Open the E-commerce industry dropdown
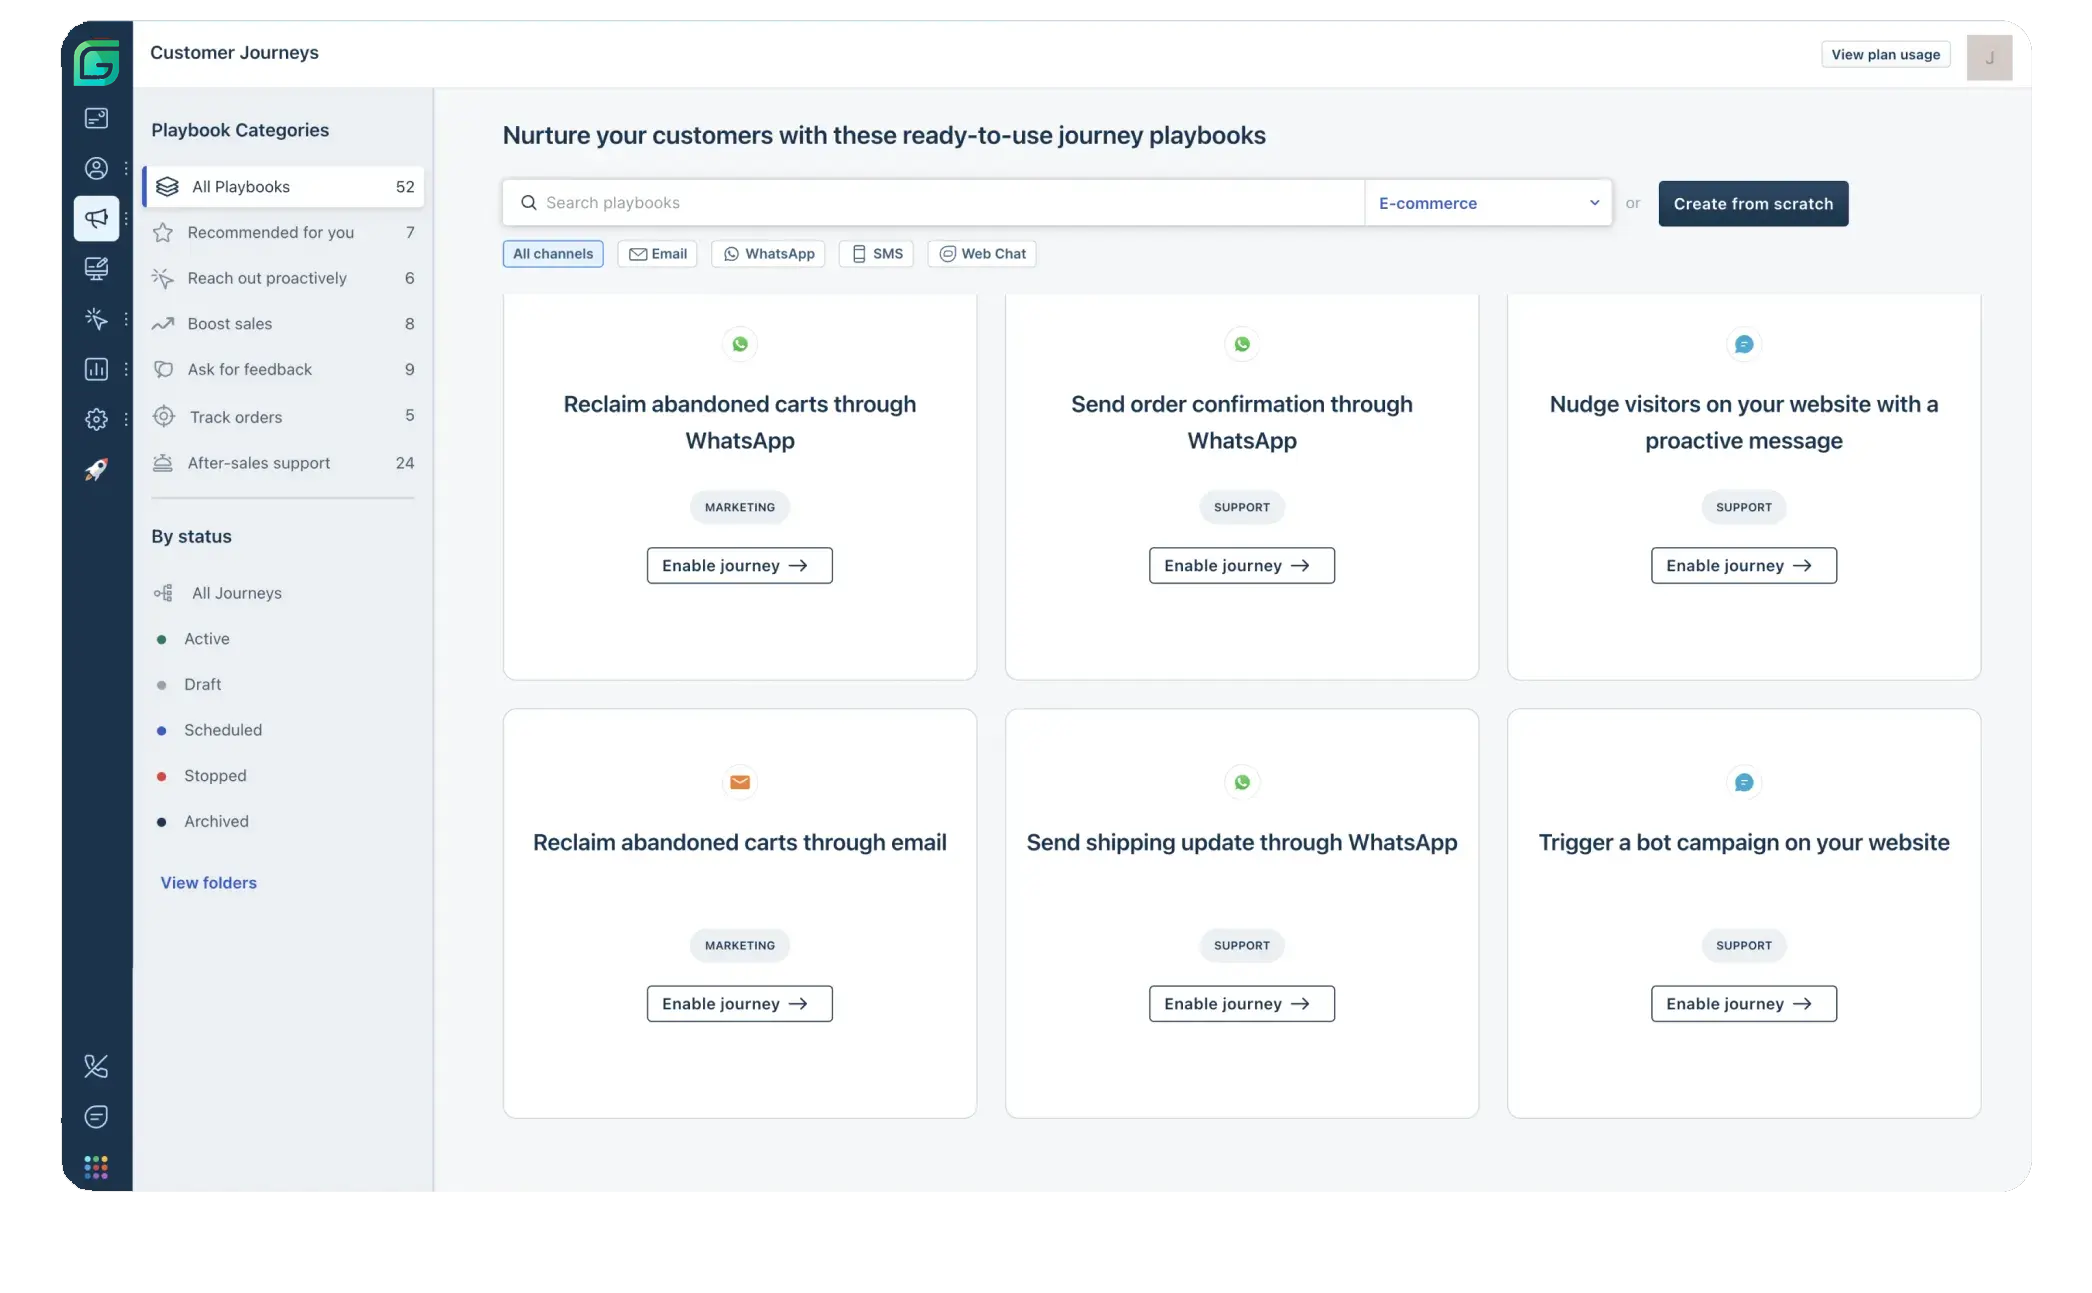This screenshot has width=2092, height=1293. point(1488,203)
